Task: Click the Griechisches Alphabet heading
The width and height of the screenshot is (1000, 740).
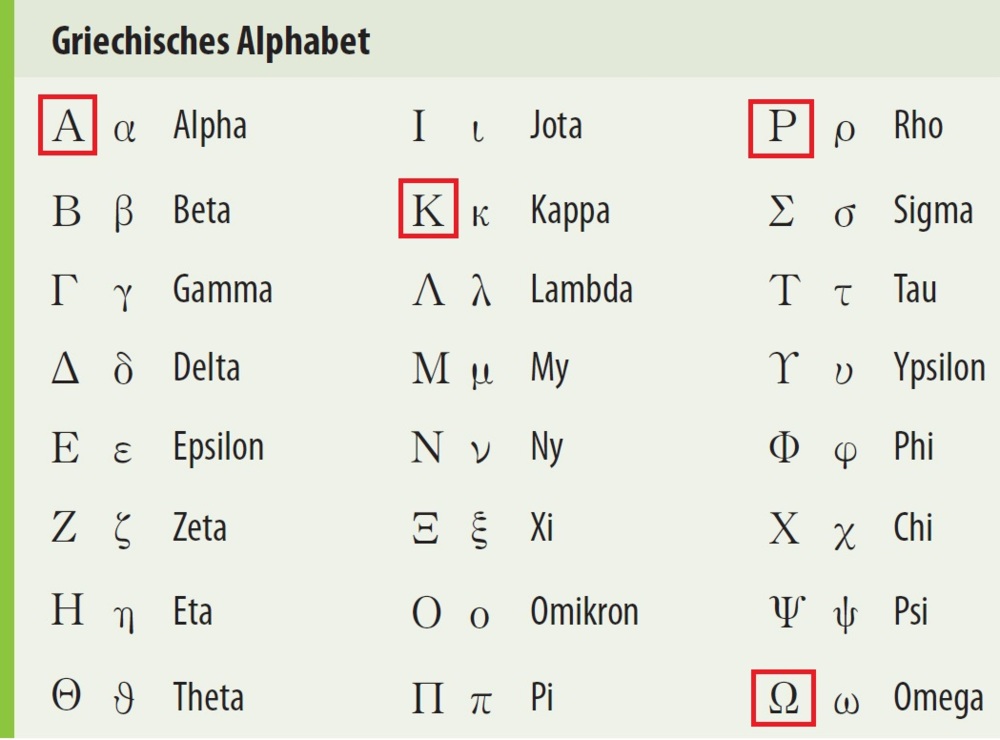Action: pos(210,42)
